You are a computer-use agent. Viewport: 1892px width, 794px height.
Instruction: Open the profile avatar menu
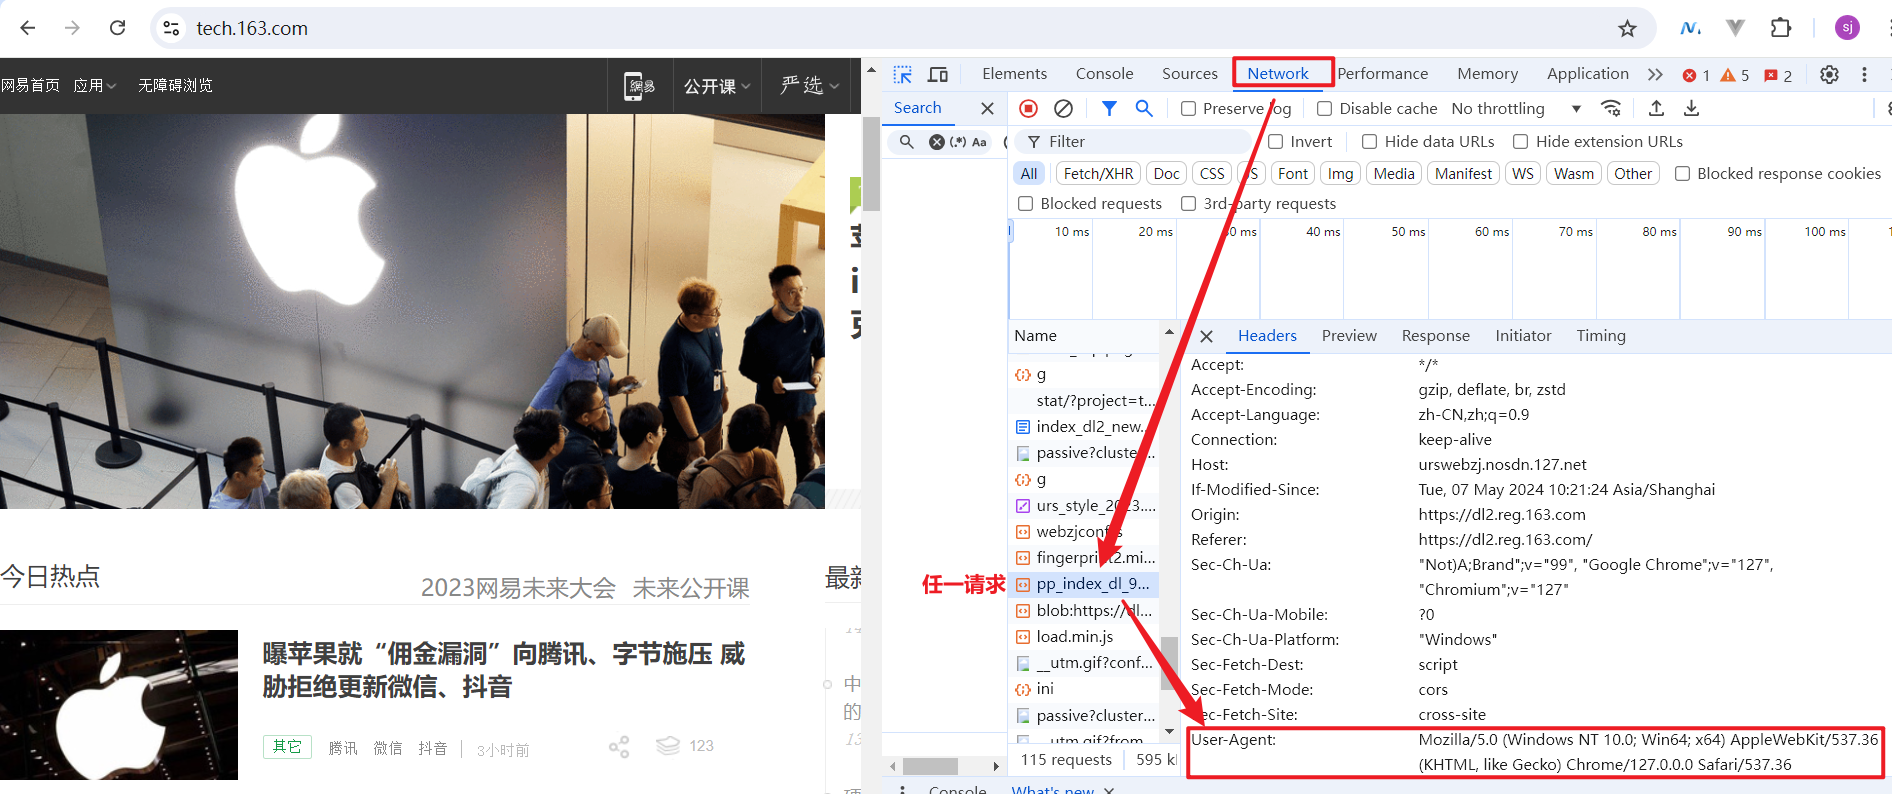[x=1847, y=28]
